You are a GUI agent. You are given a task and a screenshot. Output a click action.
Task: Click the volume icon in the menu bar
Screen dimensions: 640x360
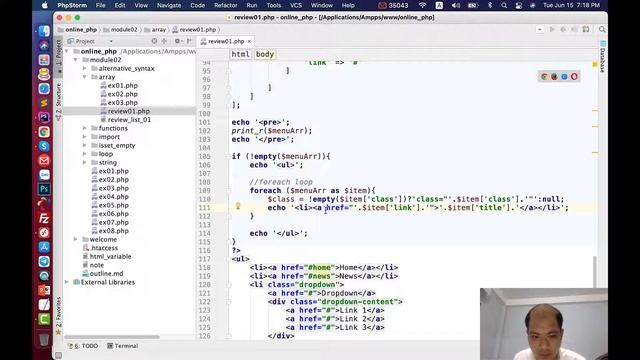(x=456, y=5)
